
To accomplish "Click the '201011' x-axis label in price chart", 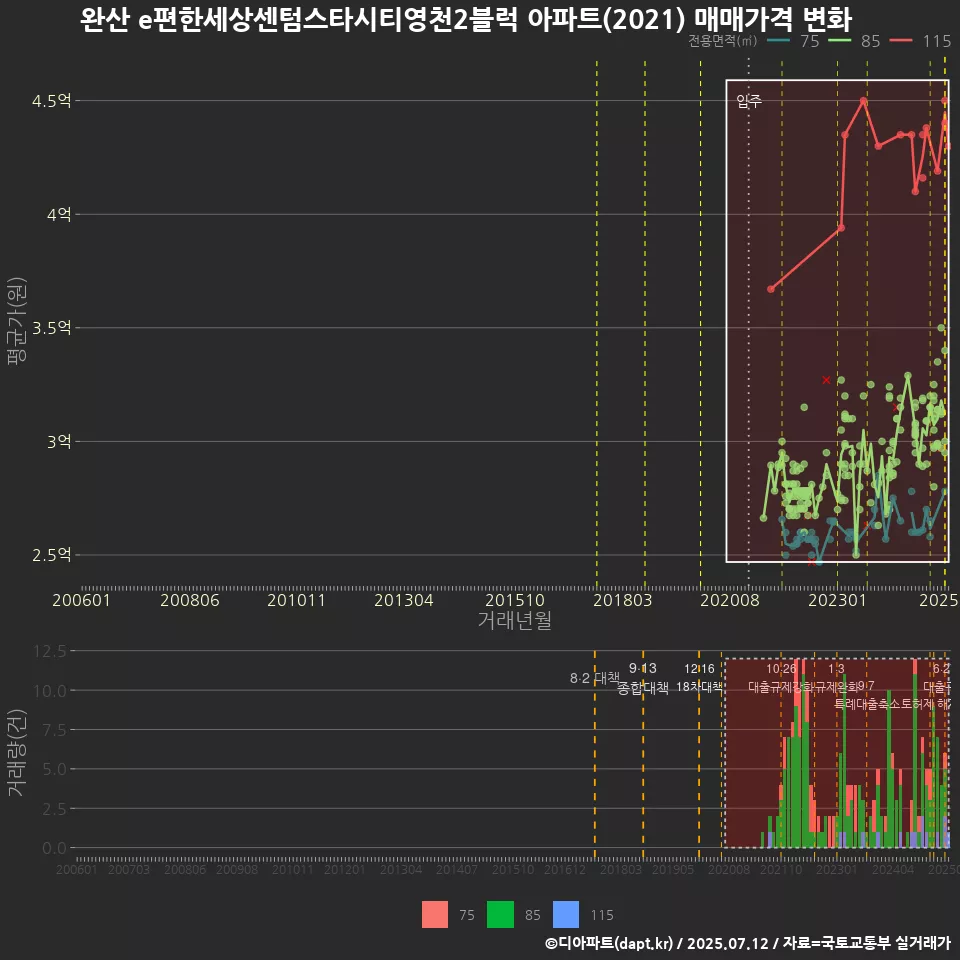I will [296, 600].
